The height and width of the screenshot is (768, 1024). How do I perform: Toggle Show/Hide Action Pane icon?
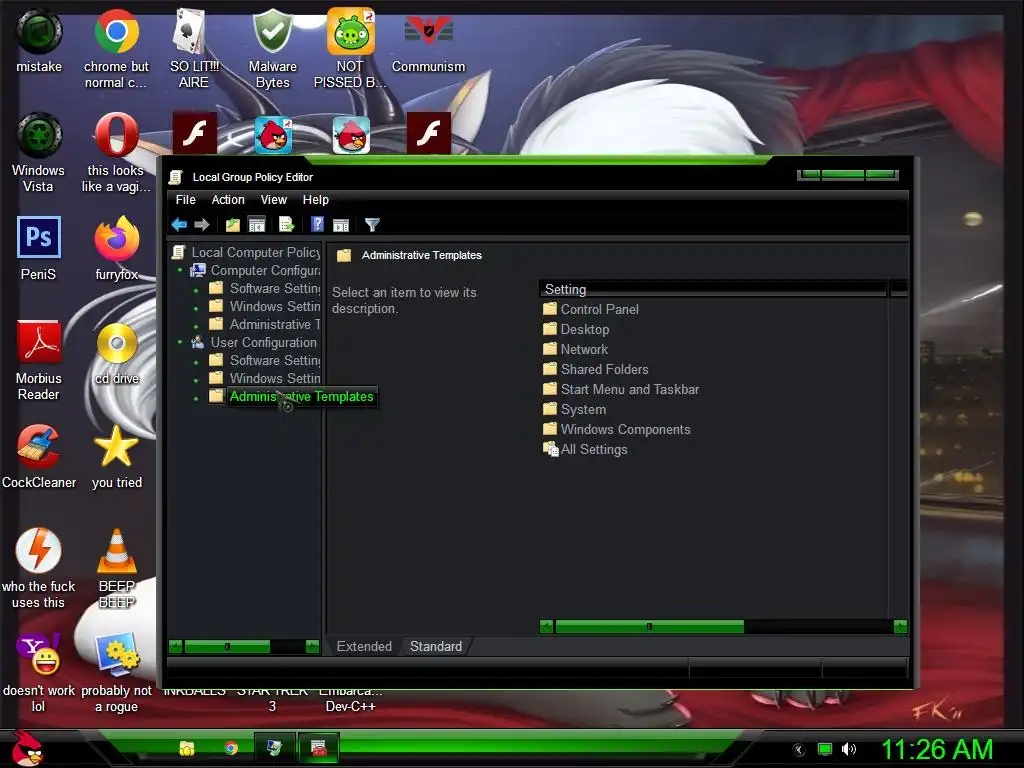tap(341, 225)
